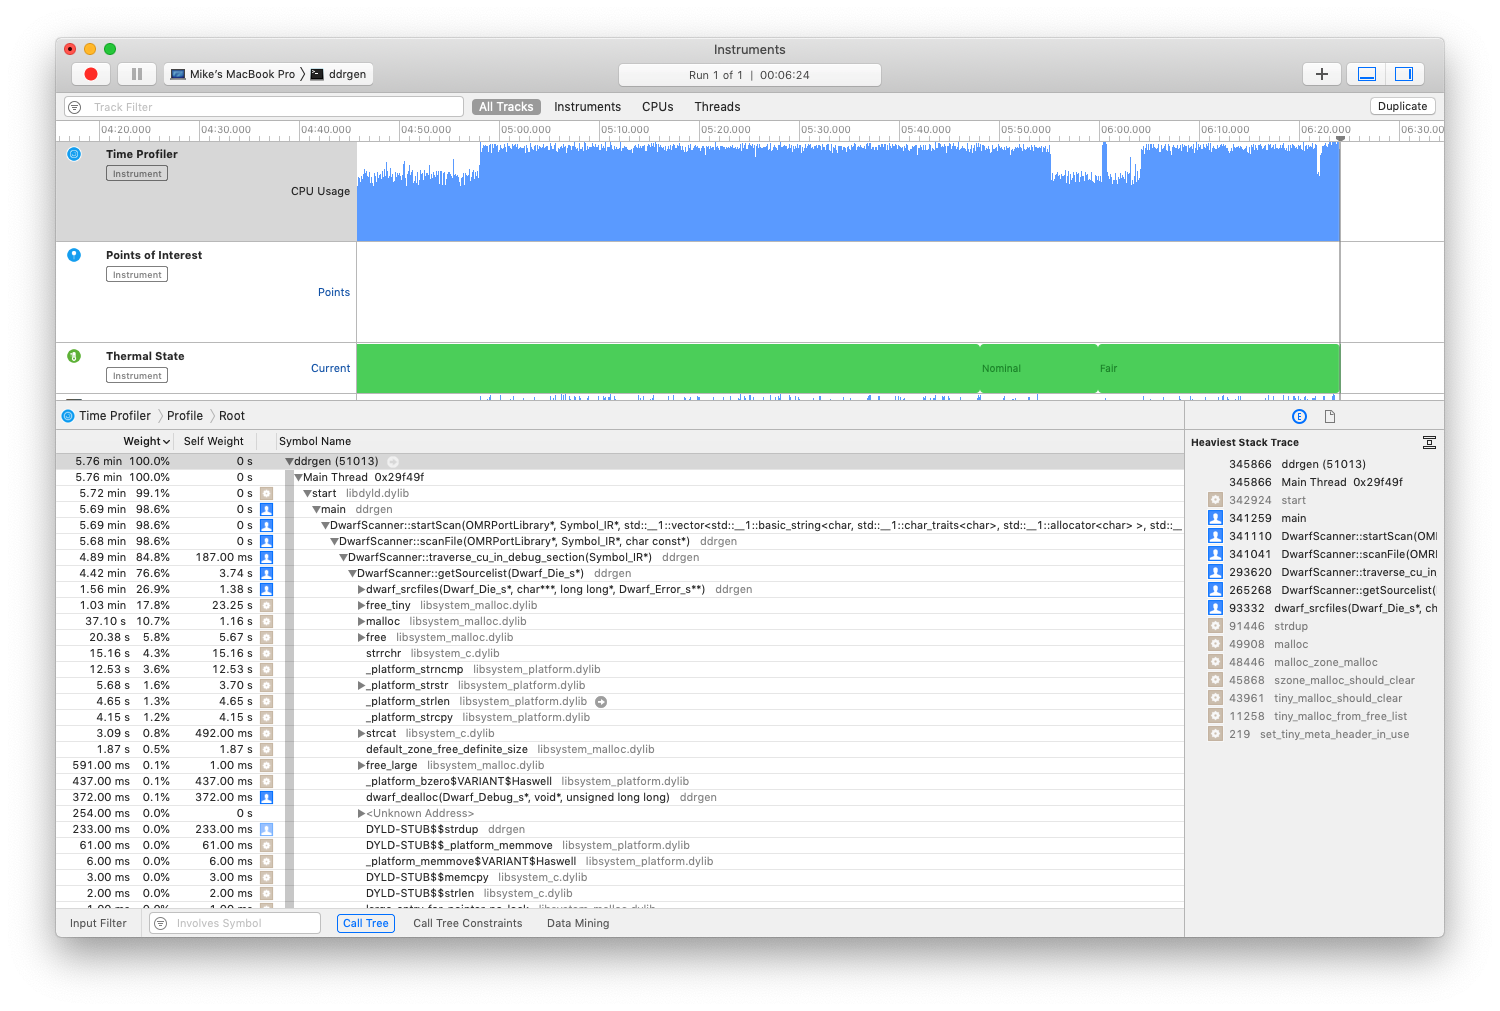
Task: Click the filter icon in Track Filter field
Action: 75,106
